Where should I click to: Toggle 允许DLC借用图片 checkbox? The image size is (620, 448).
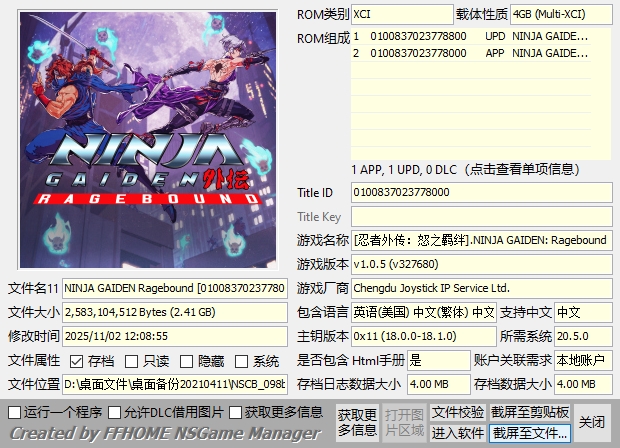pyautogui.click(x=115, y=412)
